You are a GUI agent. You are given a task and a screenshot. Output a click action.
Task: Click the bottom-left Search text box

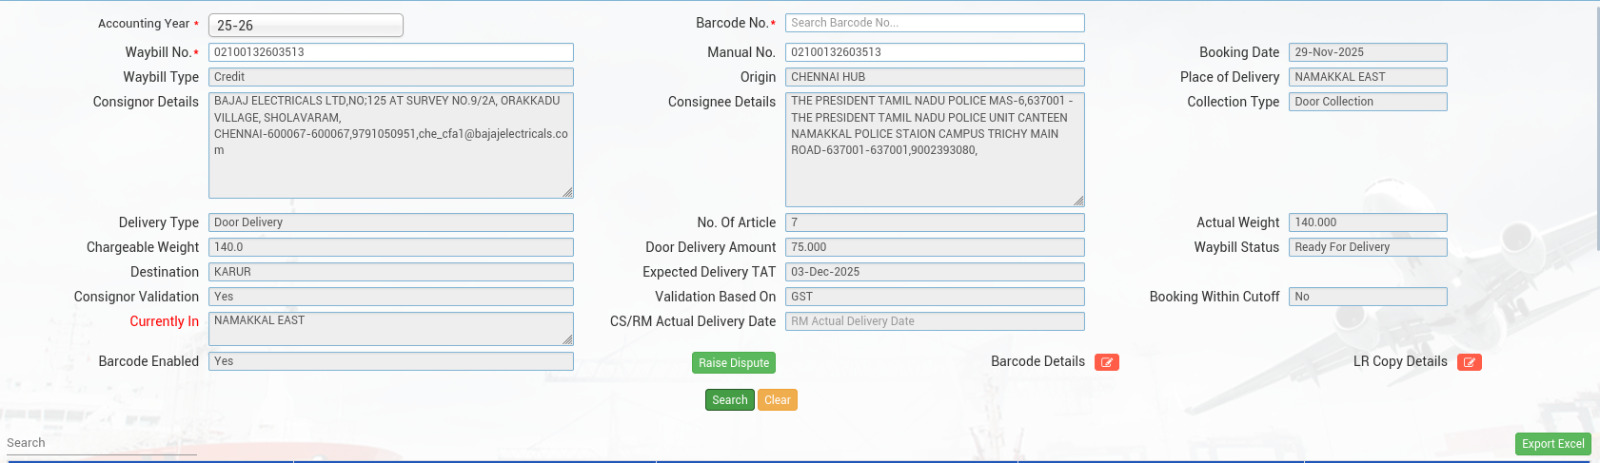click(x=100, y=443)
